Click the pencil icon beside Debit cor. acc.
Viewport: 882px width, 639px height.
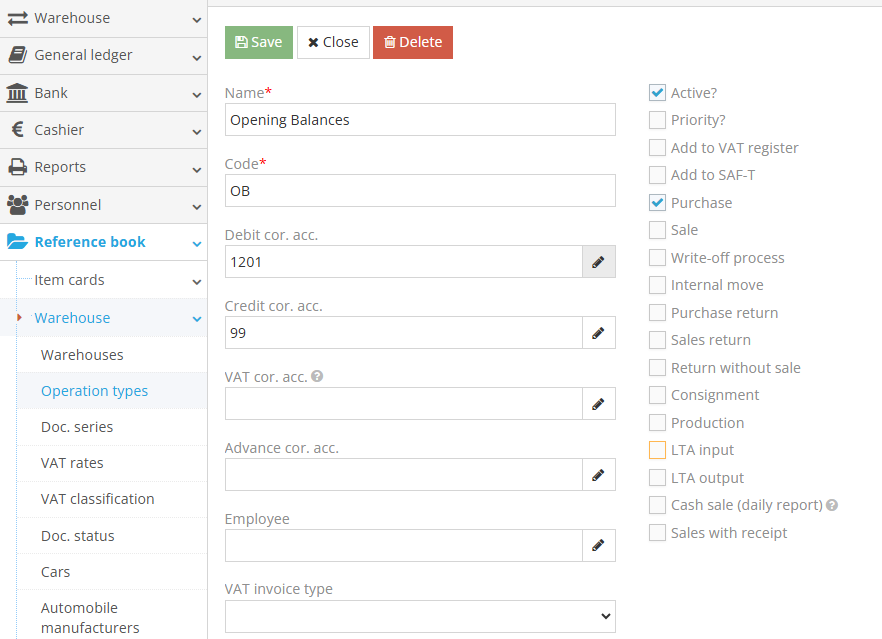coord(598,261)
